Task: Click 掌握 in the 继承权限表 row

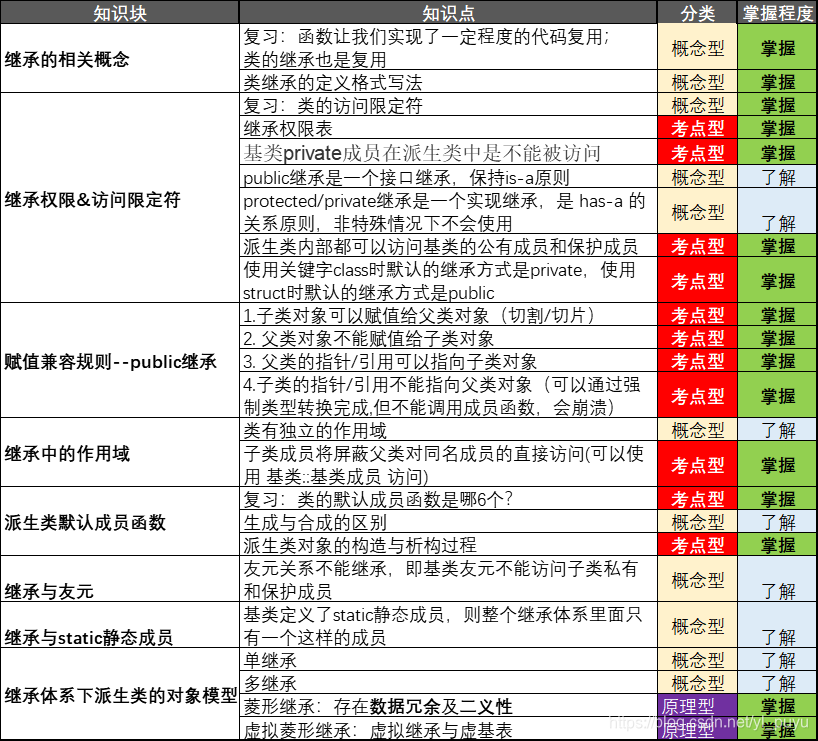Action: click(777, 127)
